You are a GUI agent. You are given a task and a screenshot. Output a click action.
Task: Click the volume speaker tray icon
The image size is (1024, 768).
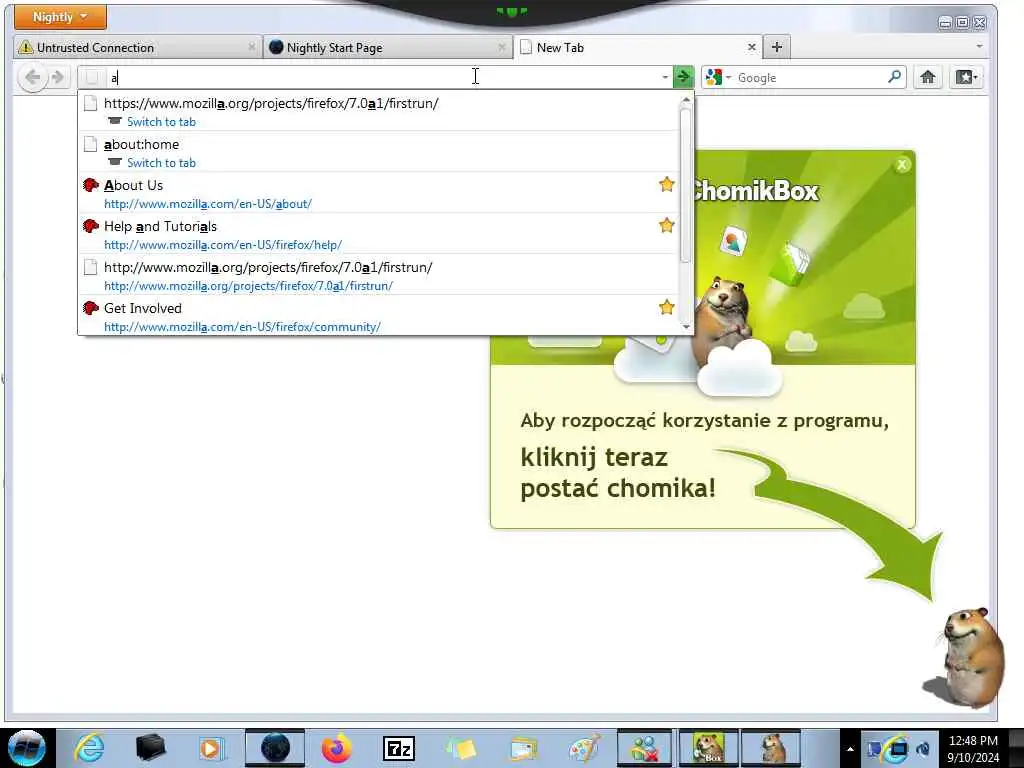(923, 749)
